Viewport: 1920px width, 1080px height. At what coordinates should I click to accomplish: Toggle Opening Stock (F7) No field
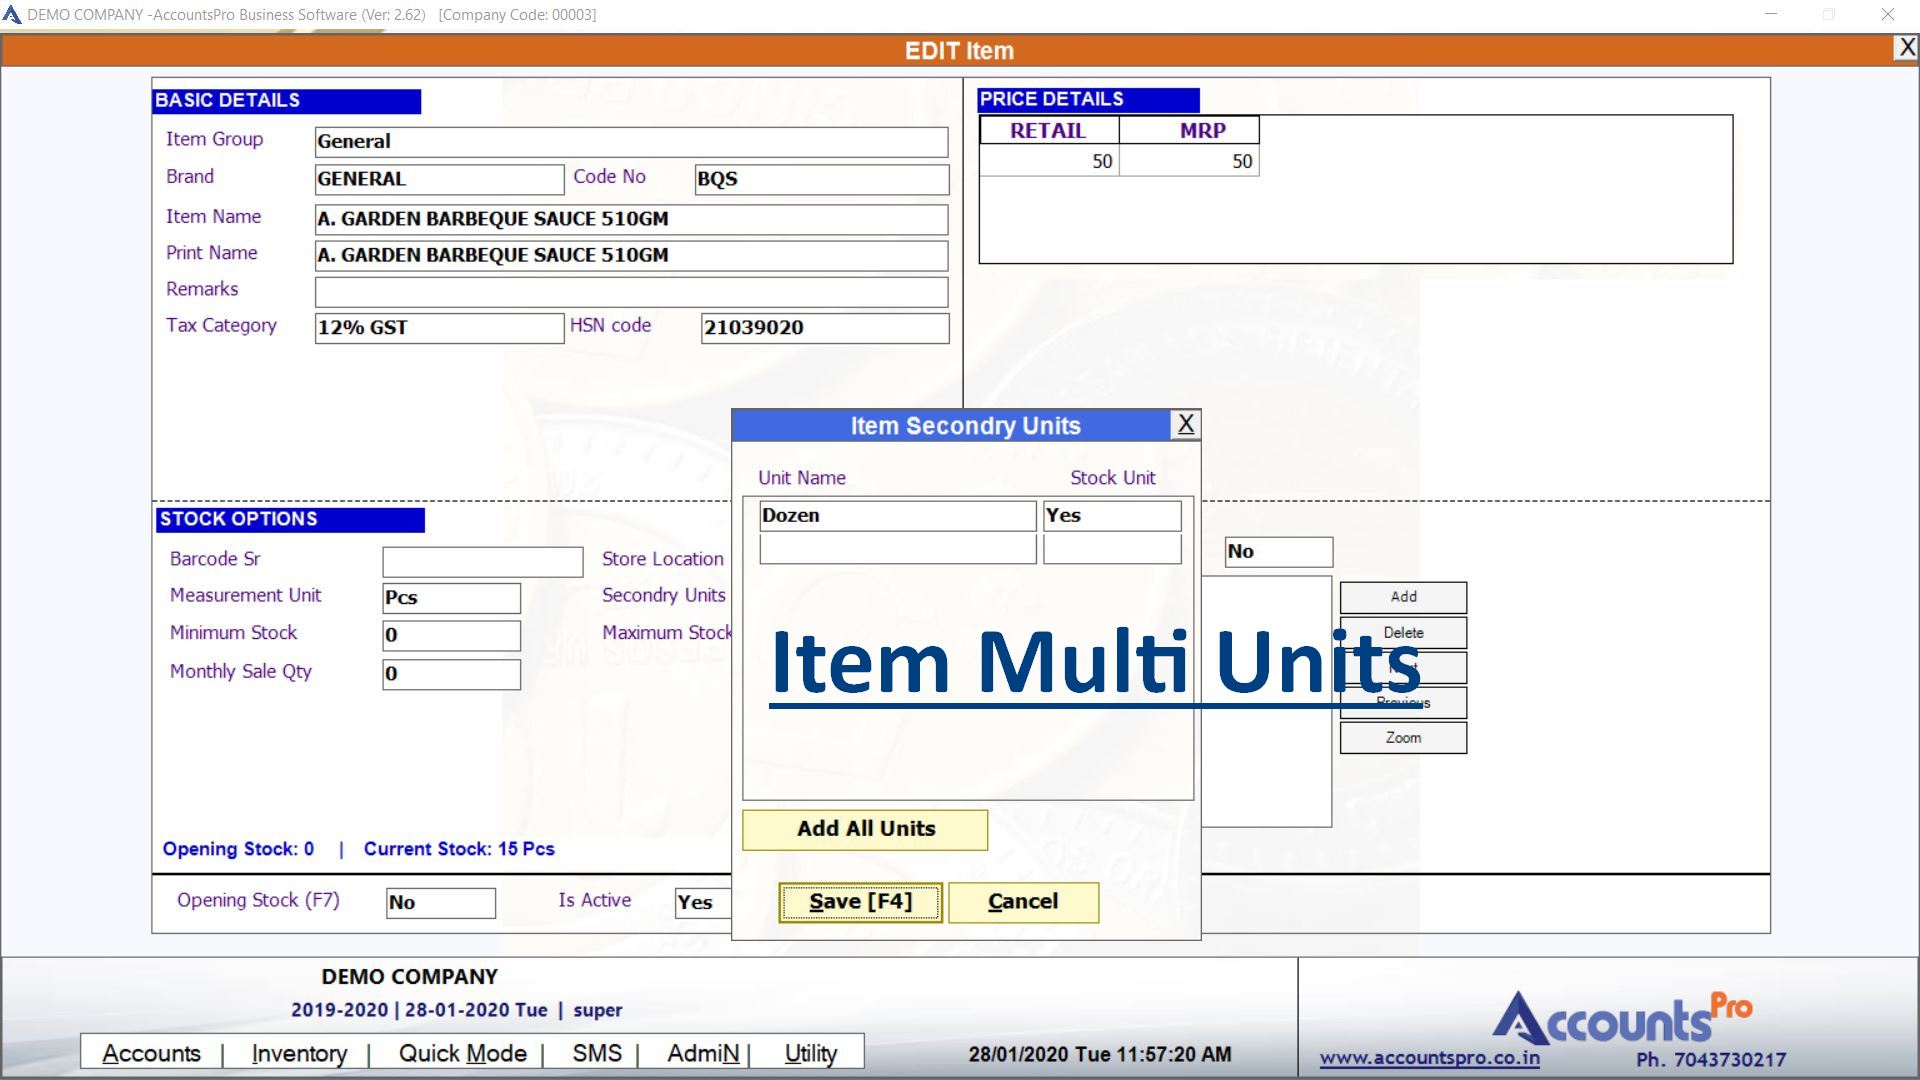pos(440,903)
